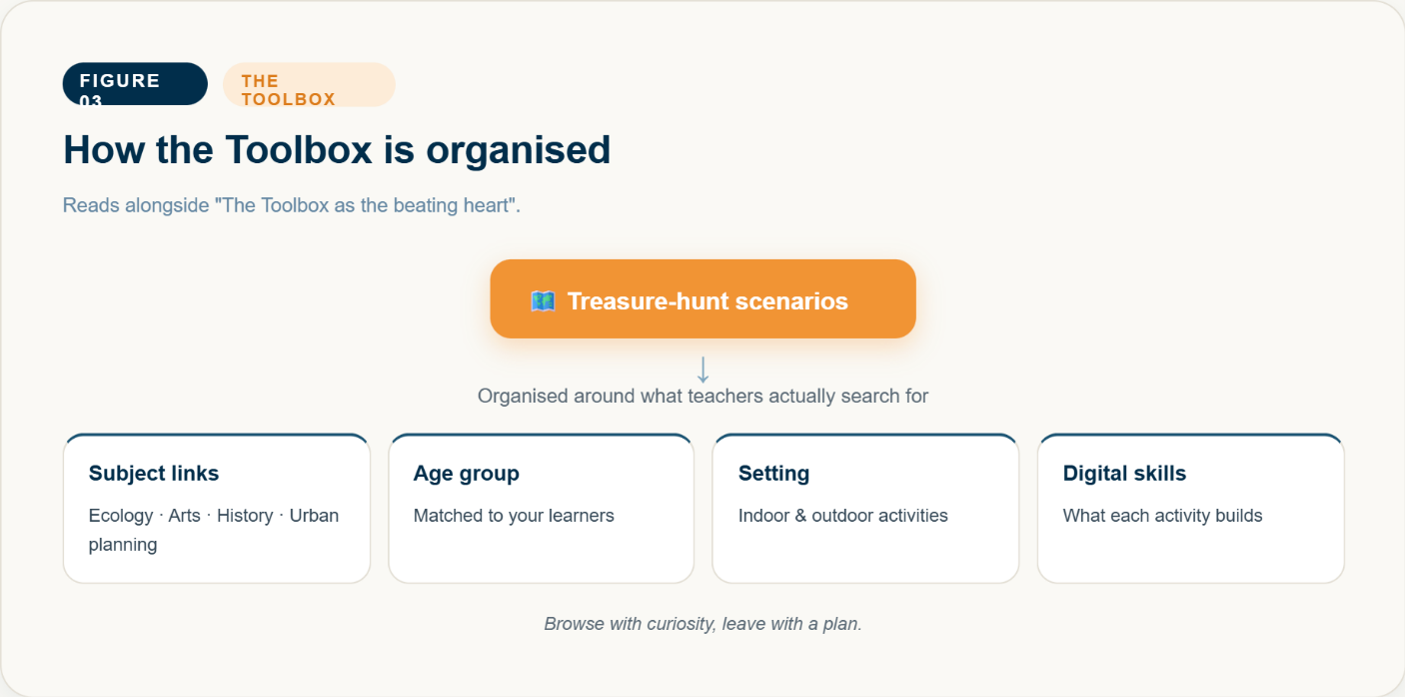Open the Age group card
The height and width of the screenshot is (697, 1405).
tap(541, 508)
